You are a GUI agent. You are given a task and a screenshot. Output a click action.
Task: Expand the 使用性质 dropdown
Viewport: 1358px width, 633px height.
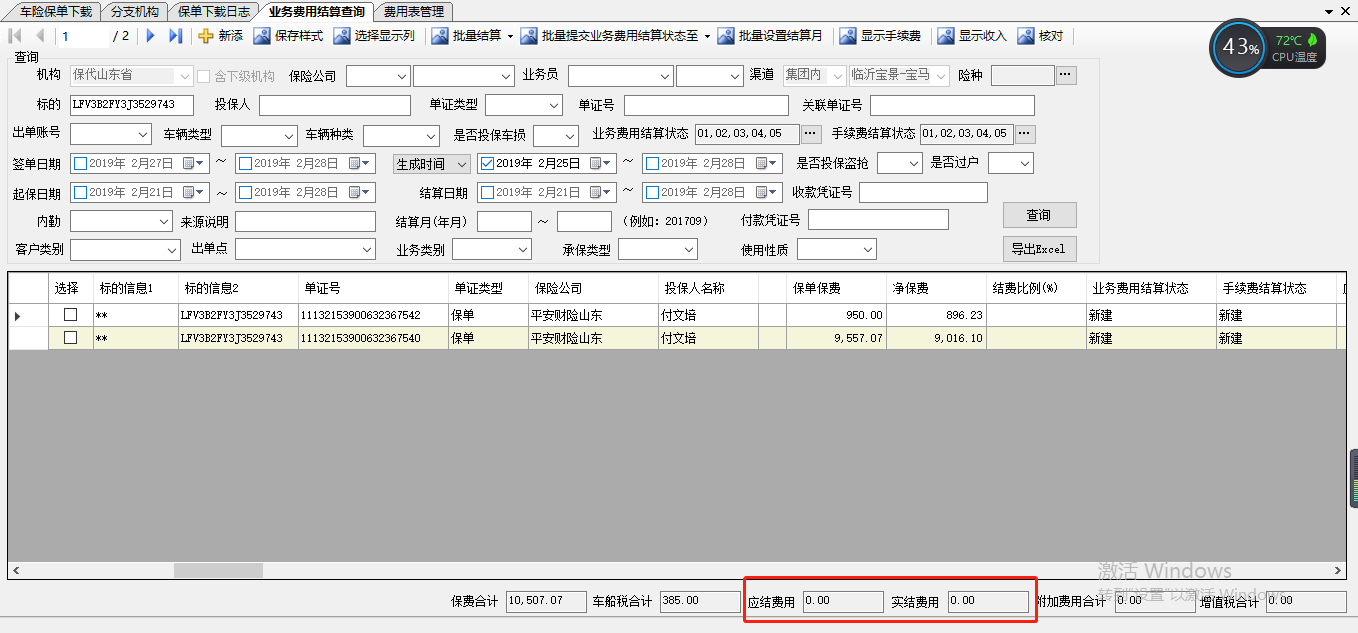tap(868, 249)
